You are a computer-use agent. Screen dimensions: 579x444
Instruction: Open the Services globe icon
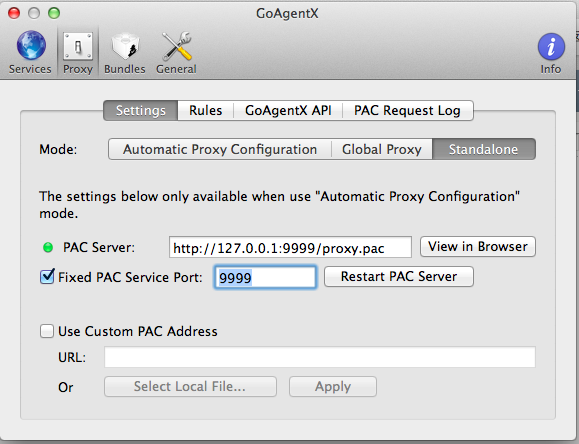point(31,45)
